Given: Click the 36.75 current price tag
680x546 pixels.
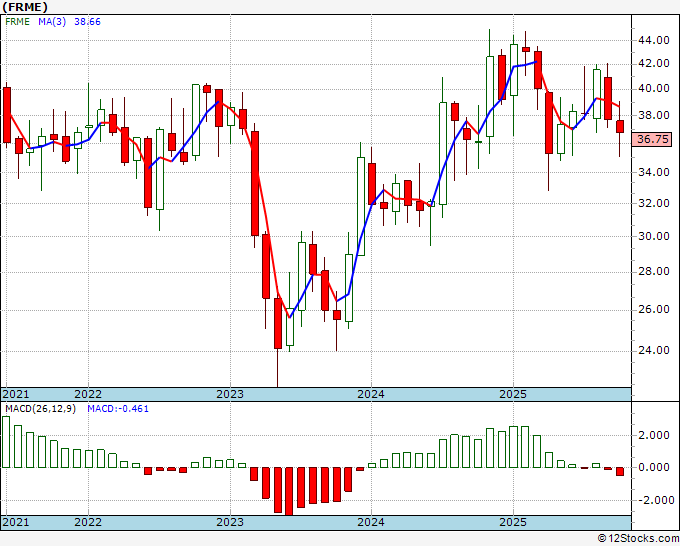Looking at the screenshot, I should (x=653, y=139).
